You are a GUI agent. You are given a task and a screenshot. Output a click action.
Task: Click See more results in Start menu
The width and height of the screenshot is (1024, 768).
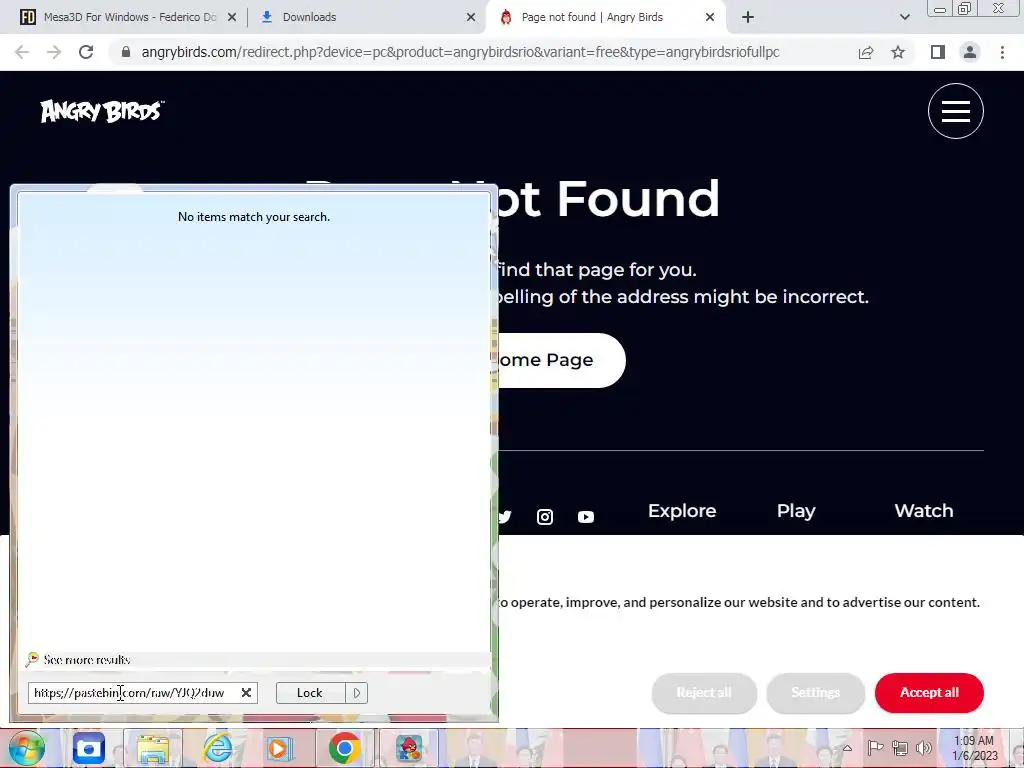(87, 660)
